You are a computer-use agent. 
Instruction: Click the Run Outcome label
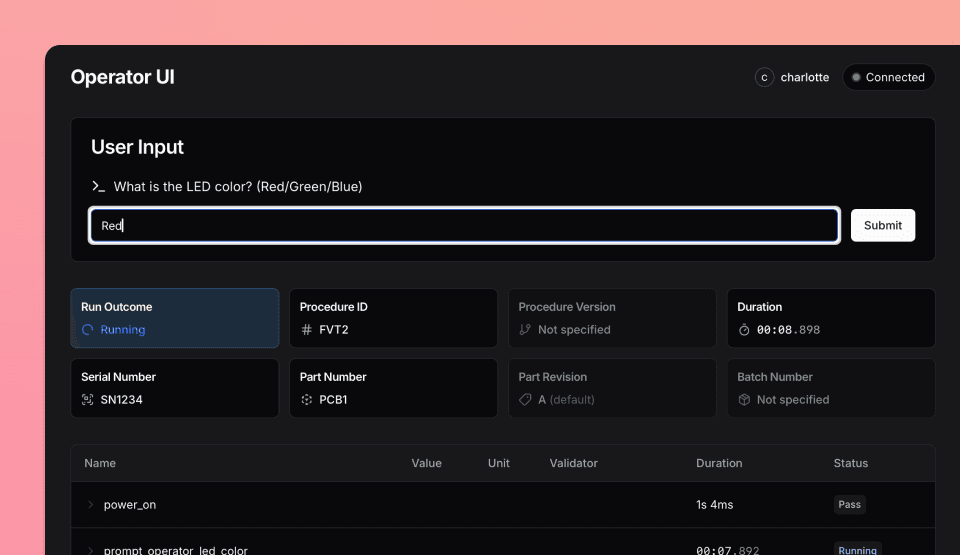click(116, 307)
